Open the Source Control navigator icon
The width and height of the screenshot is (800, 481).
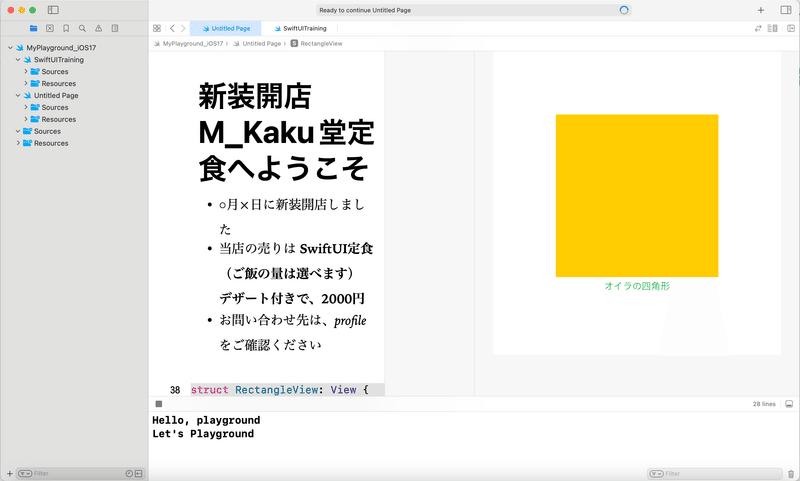(x=50, y=29)
